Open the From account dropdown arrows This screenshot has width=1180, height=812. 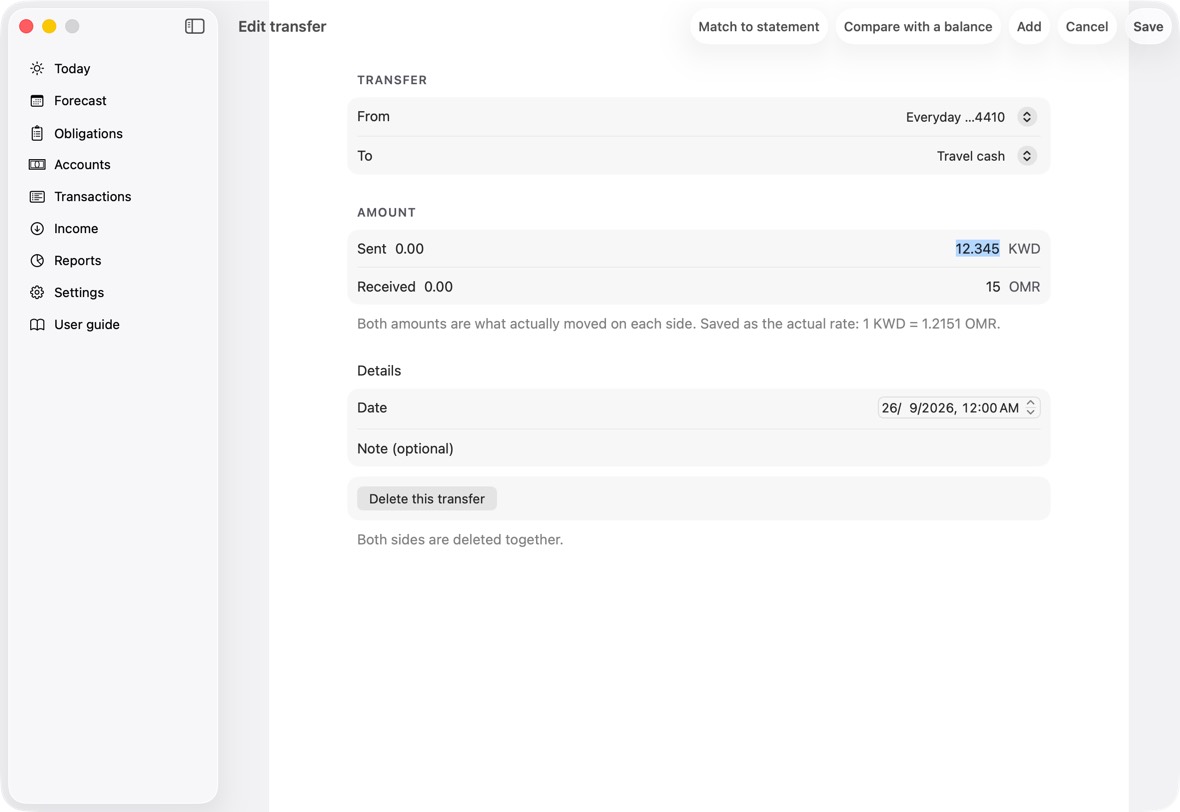[x=1026, y=117]
